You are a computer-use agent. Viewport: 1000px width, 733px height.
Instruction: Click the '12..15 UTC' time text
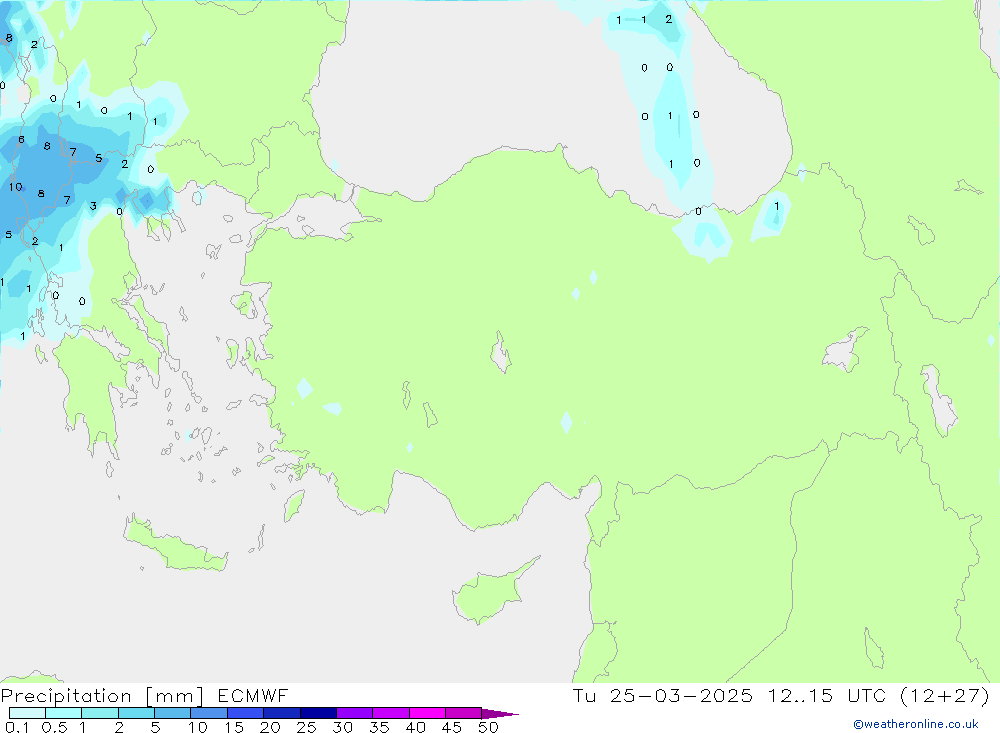pyautogui.click(x=827, y=695)
